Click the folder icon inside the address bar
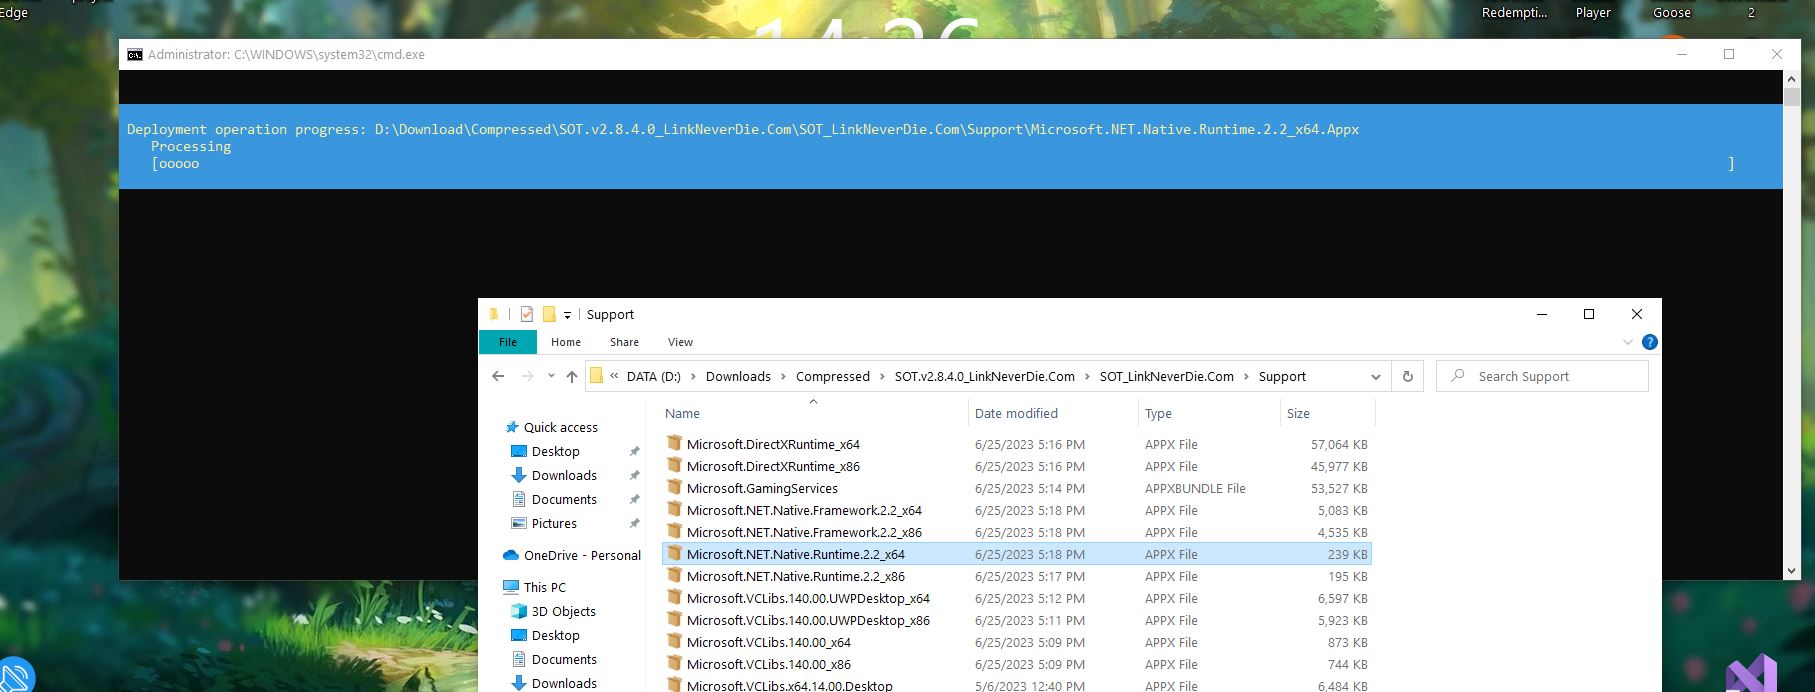The image size is (1815, 692). click(596, 376)
